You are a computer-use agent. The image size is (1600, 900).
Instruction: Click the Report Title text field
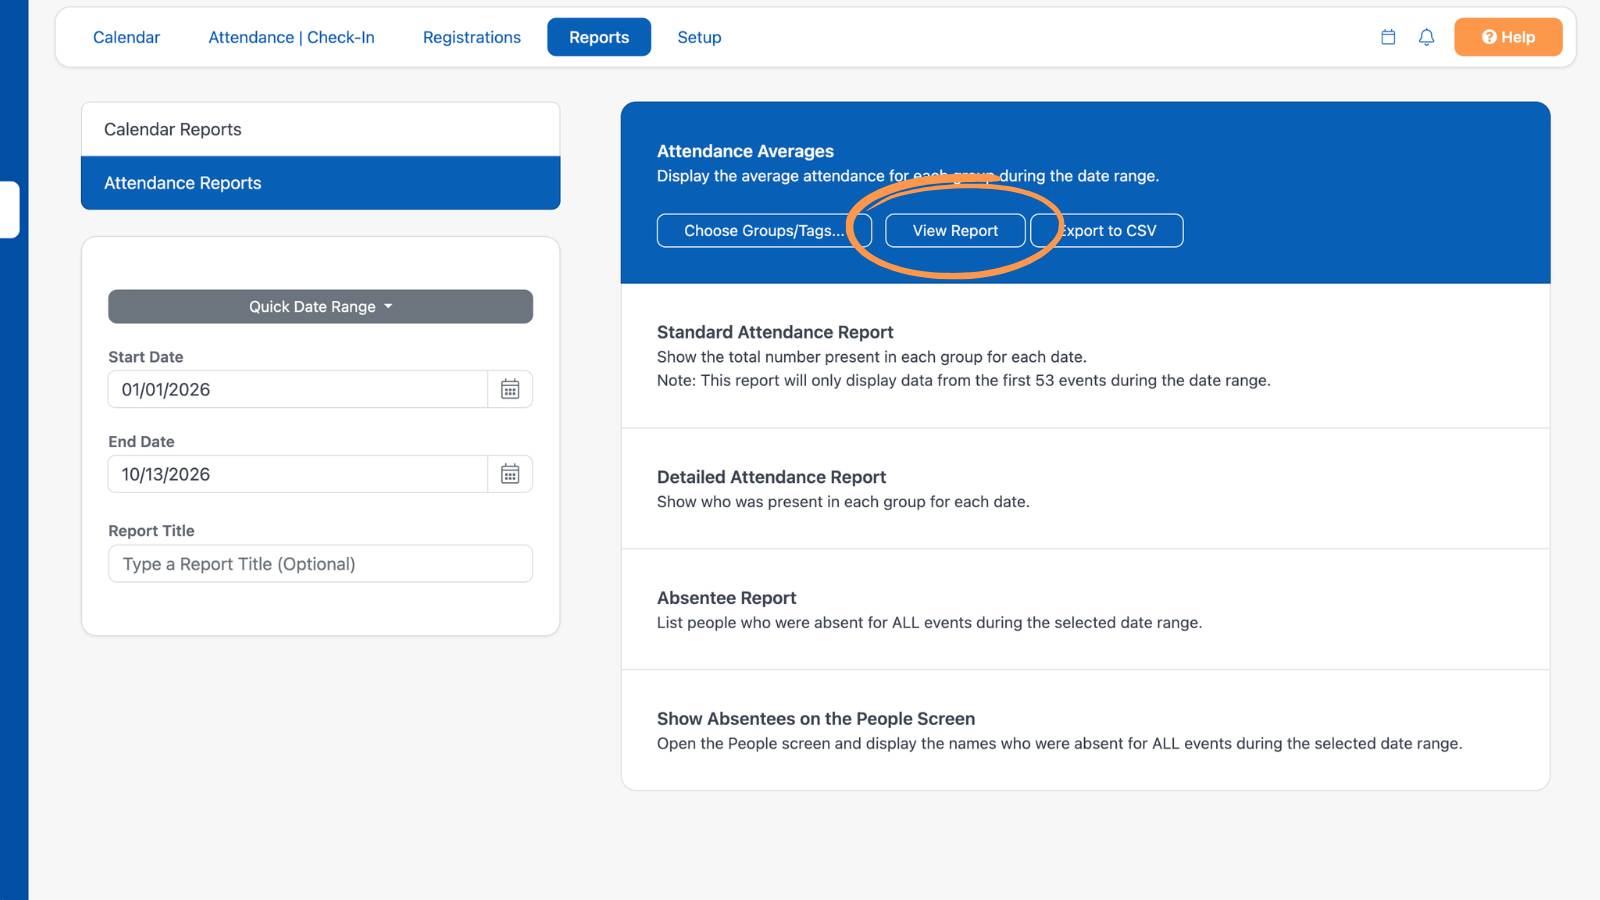pyautogui.click(x=320, y=563)
